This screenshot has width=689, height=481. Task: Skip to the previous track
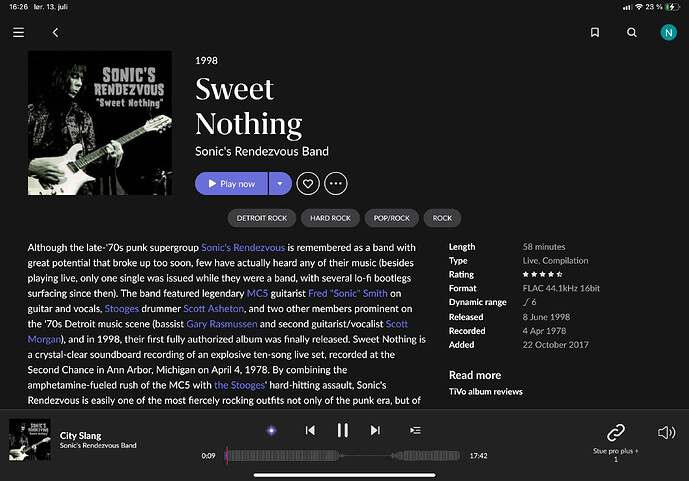pos(310,430)
